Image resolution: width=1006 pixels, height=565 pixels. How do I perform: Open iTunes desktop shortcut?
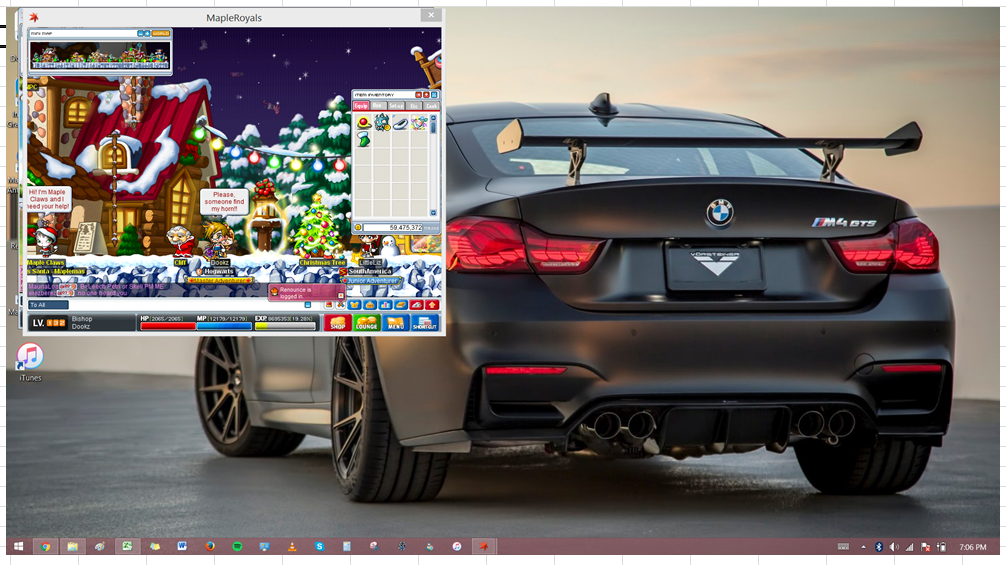point(30,357)
